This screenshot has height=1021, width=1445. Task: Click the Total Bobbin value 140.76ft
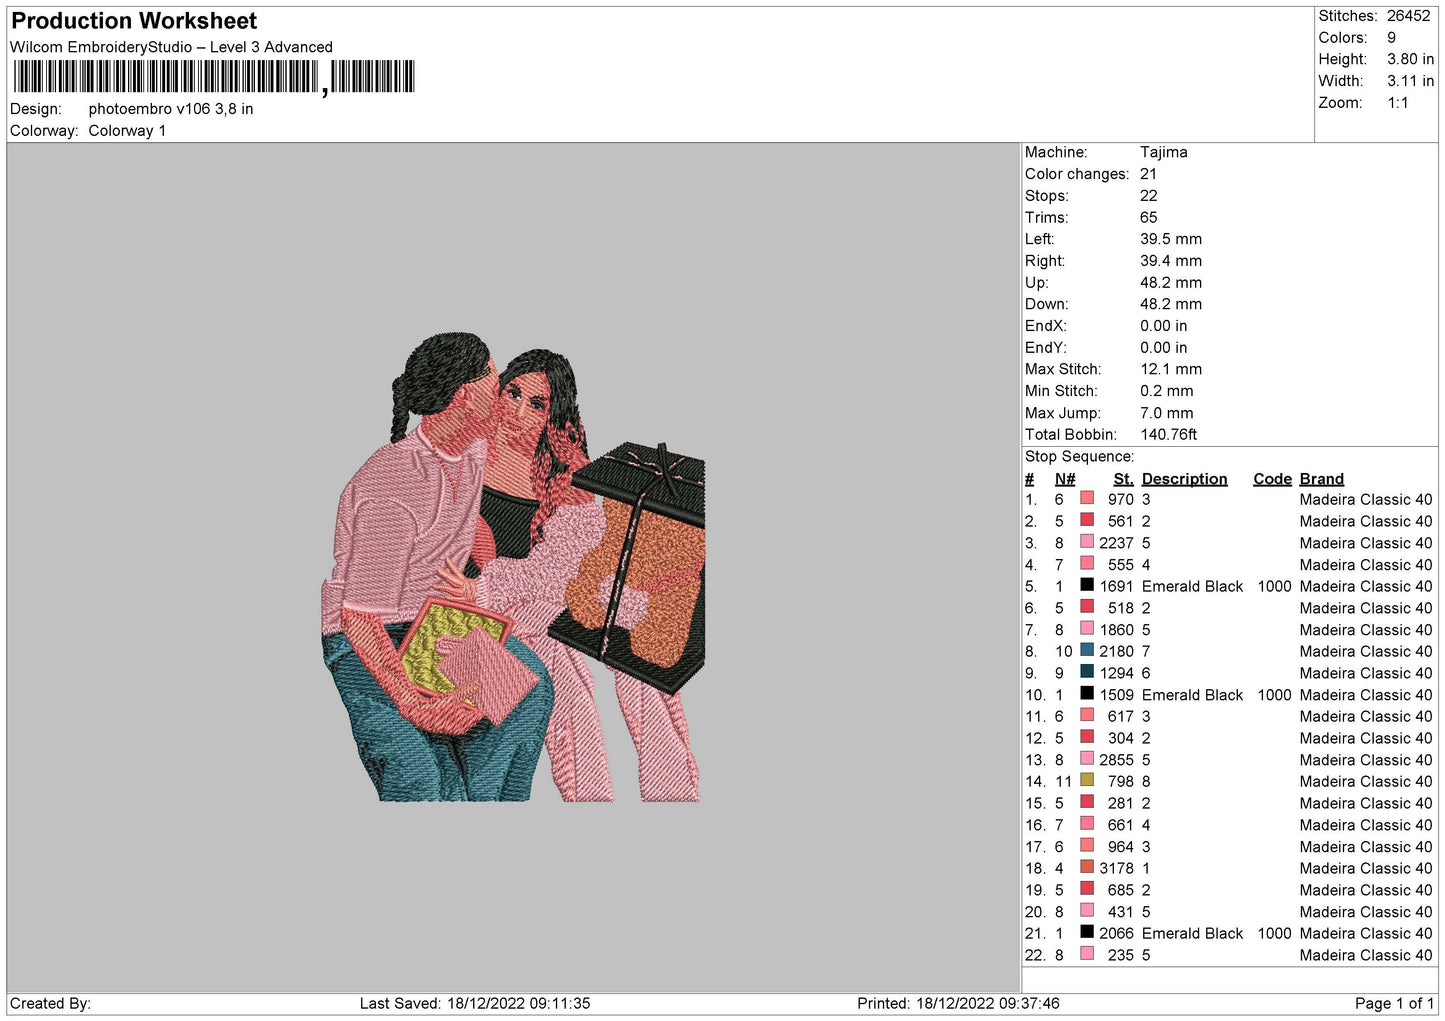click(x=1169, y=435)
